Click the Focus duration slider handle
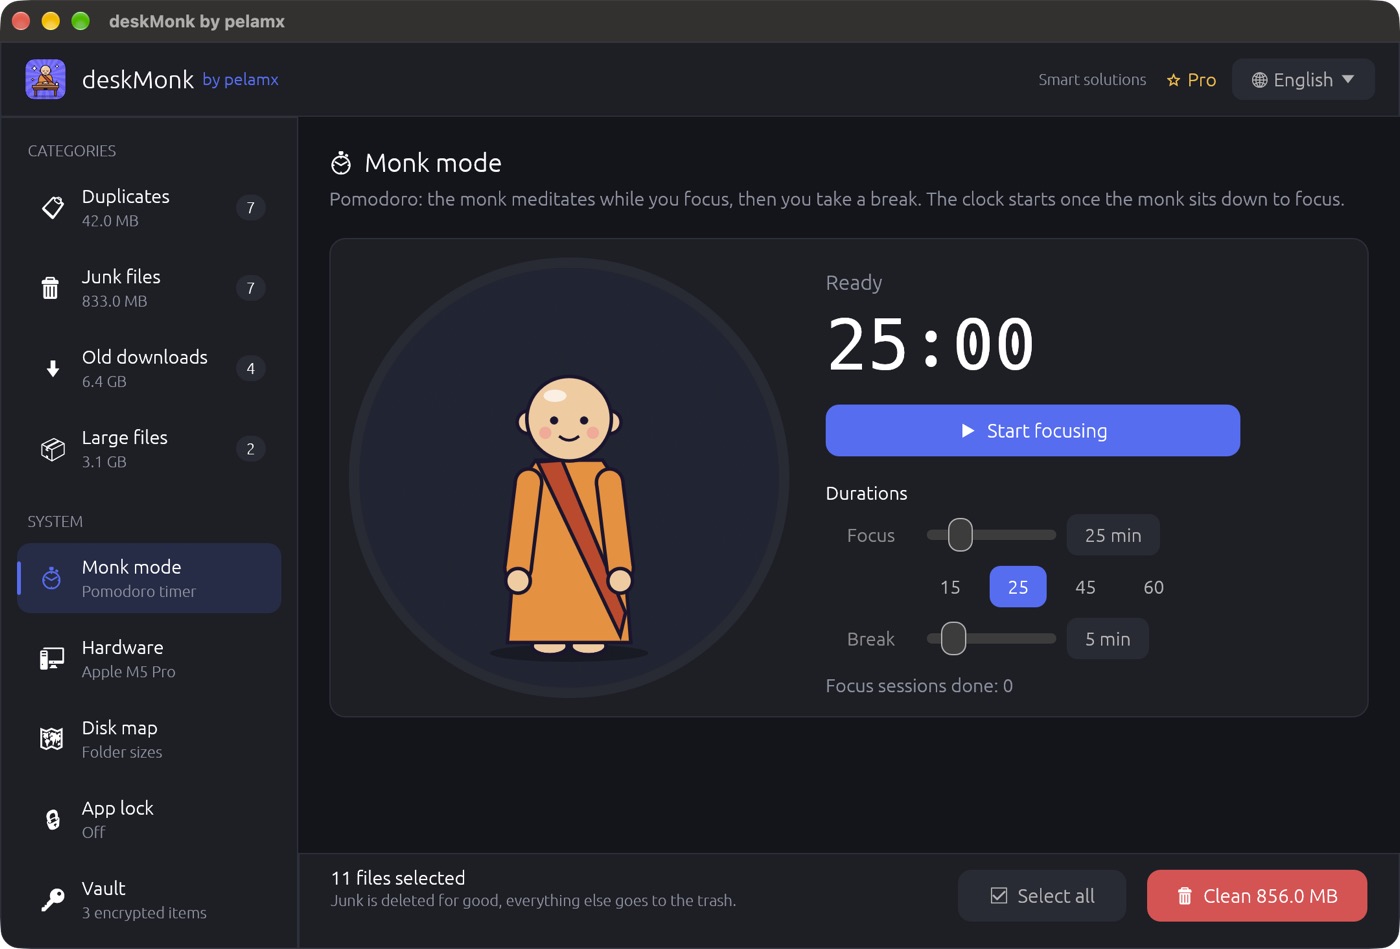1400x949 pixels. [960, 535]
